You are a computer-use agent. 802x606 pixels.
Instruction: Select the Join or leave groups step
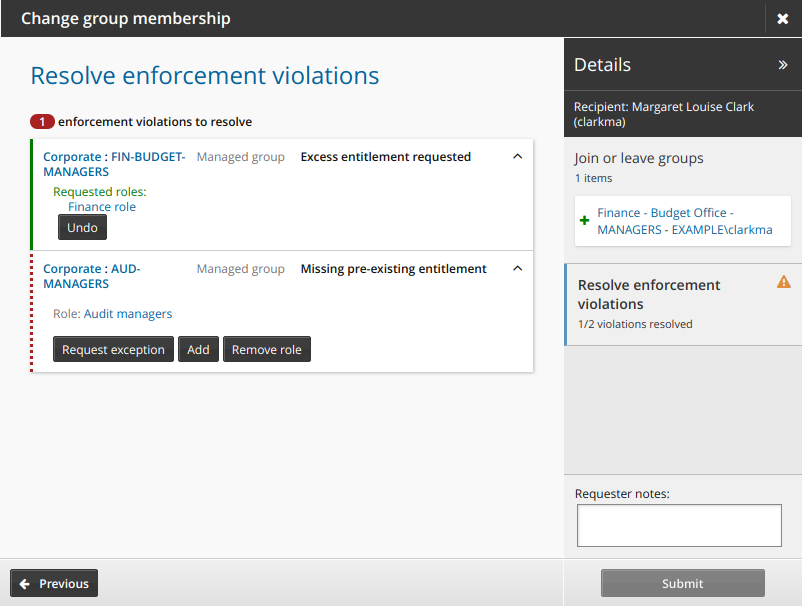639,158
